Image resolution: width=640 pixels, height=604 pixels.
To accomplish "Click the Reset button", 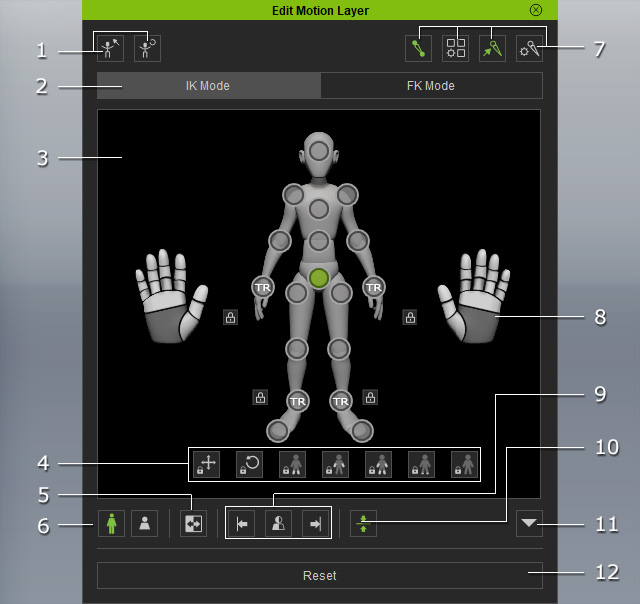I will coord(320,575).
